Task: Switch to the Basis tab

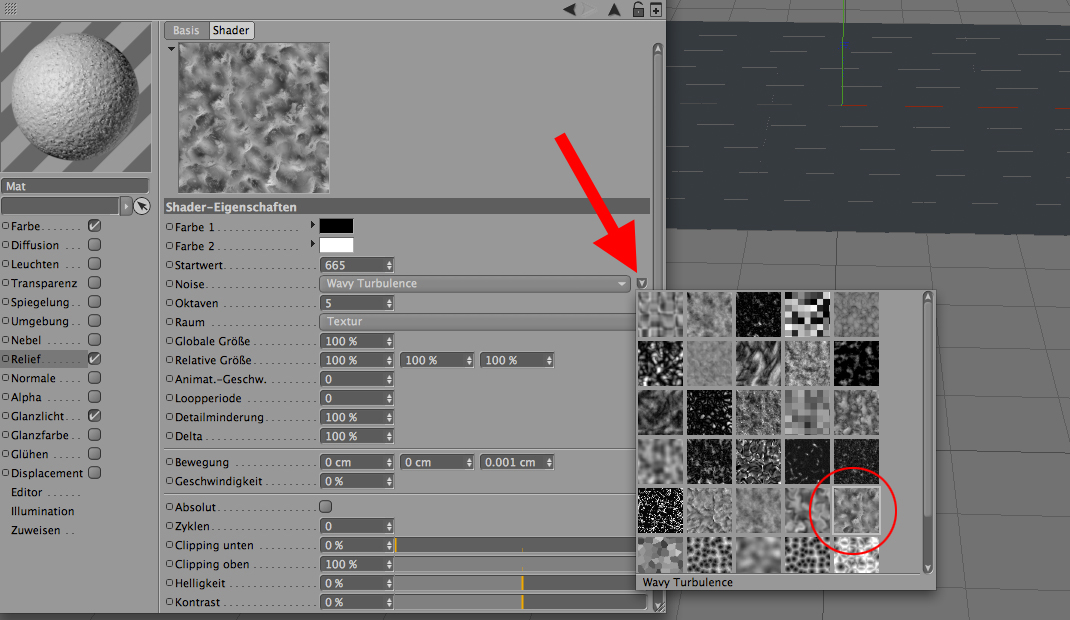Action: 186,31
